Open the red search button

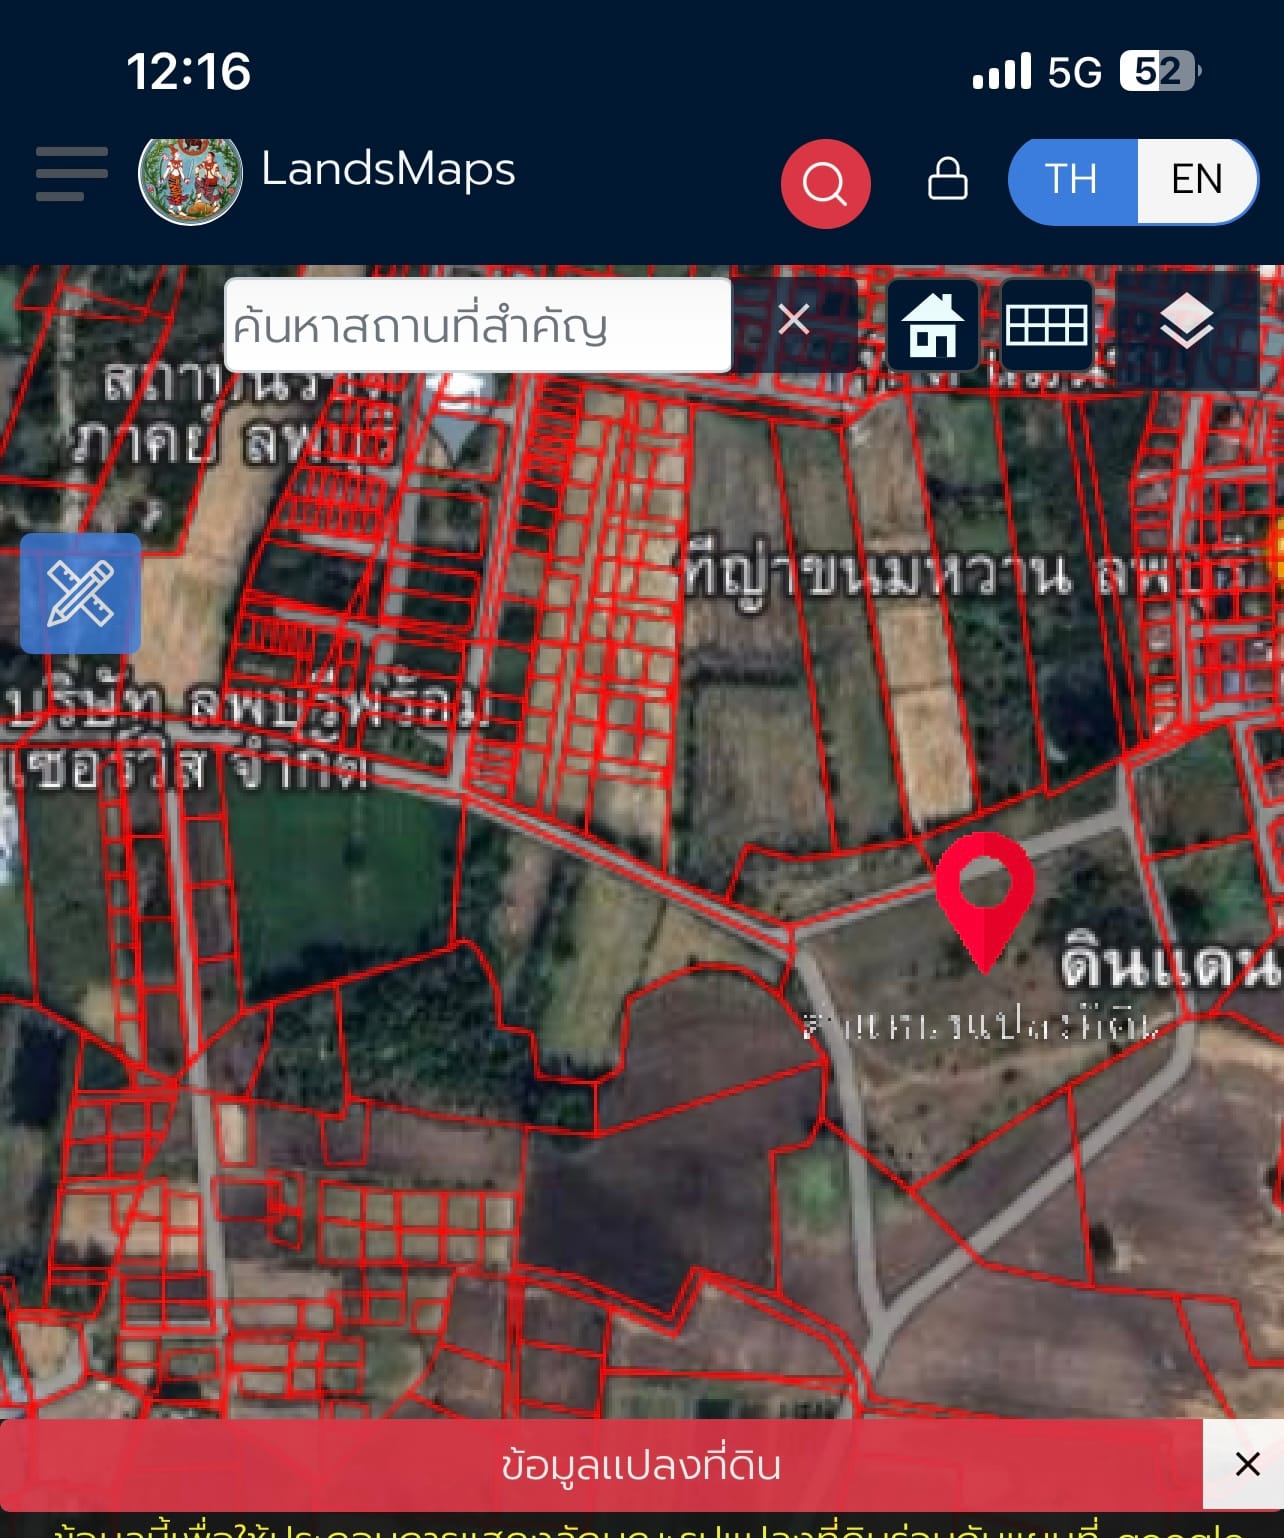pos(825,184)
